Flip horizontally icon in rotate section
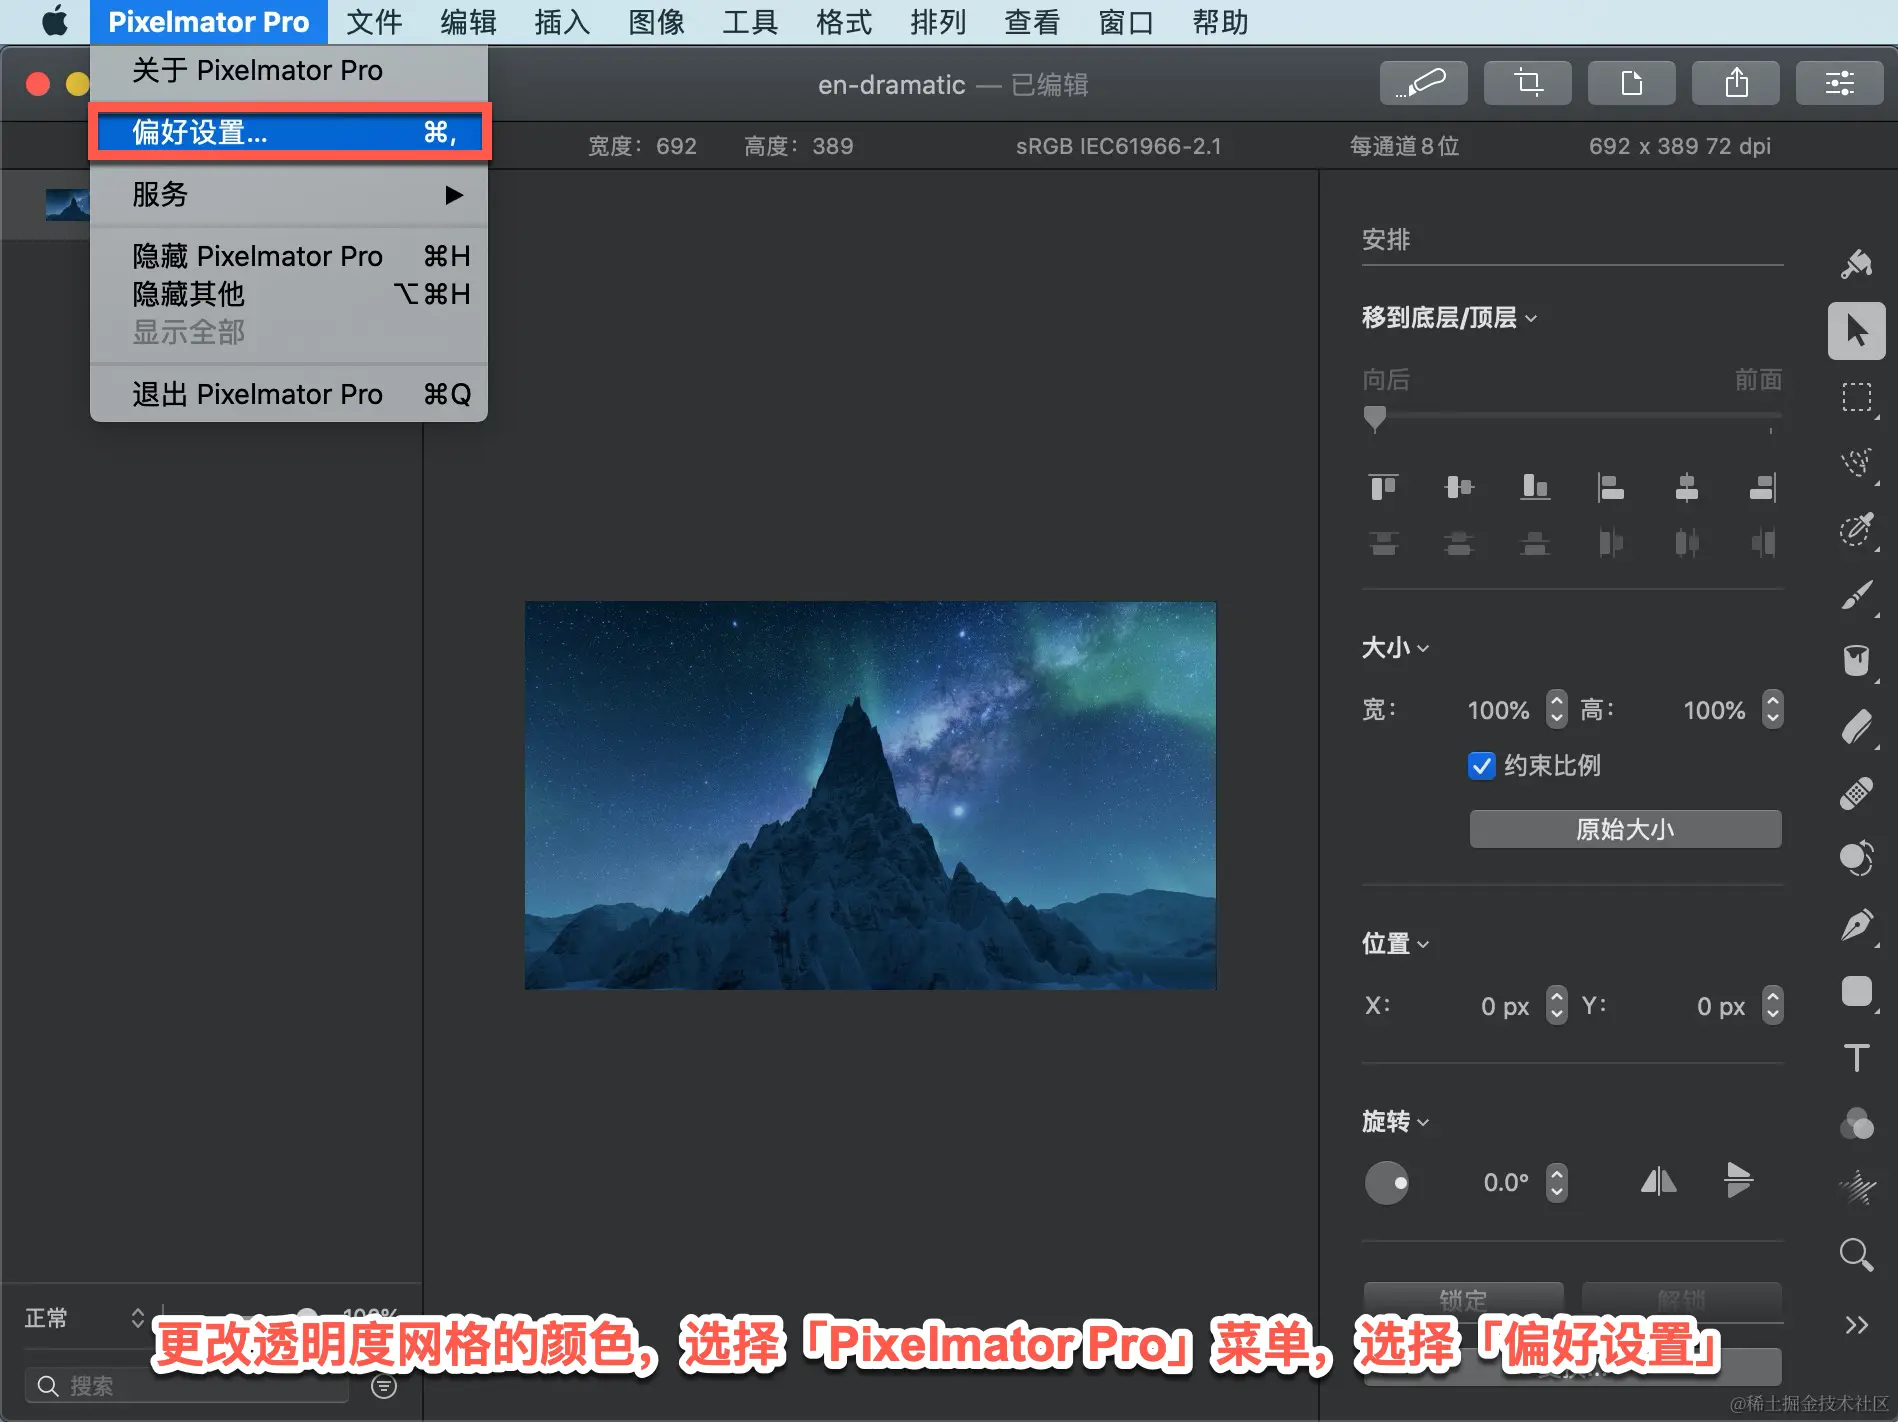 pos(1659,1182)
